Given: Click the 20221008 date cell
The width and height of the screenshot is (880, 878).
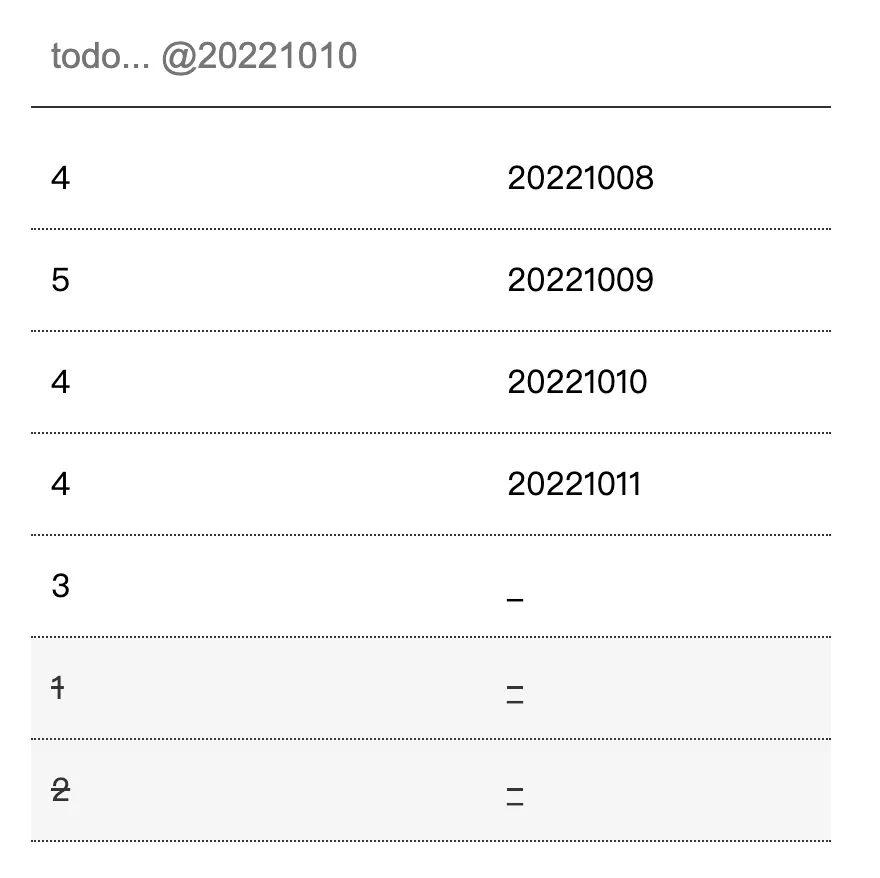Looking at the screenshot, I should [580, 179].
